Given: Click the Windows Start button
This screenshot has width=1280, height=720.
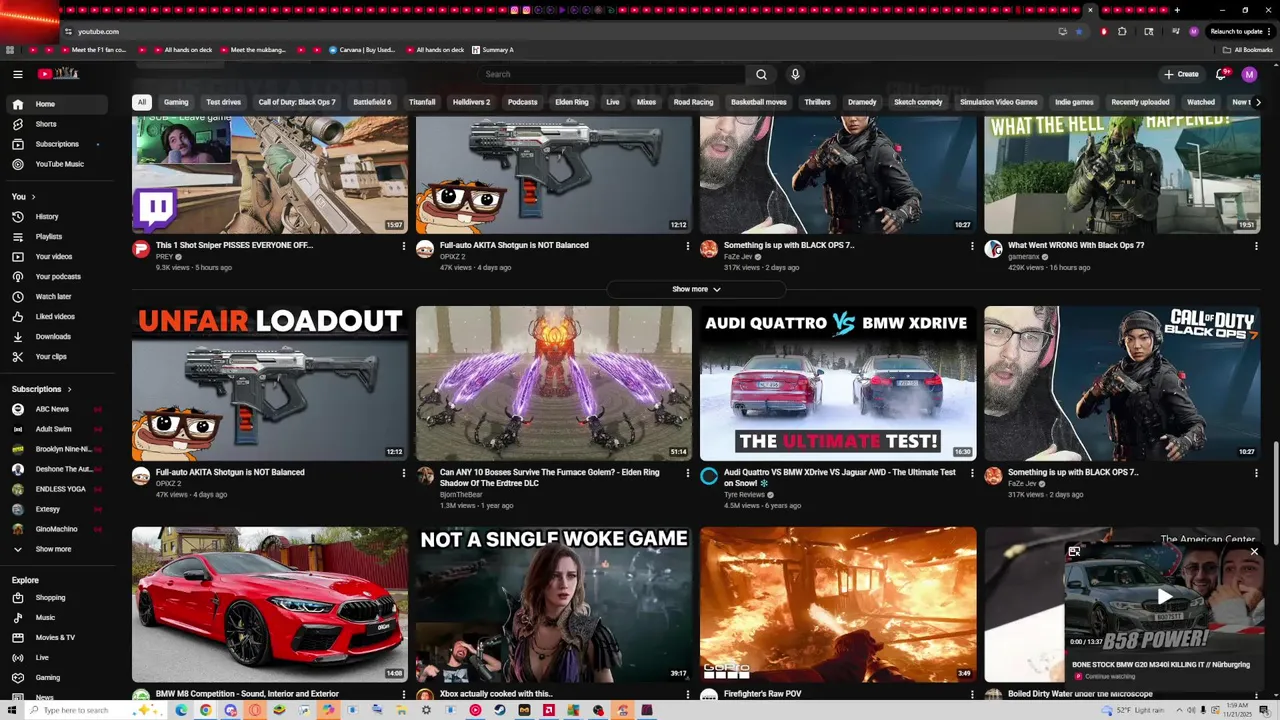Looking at the screenshot, I should [10, 710].
